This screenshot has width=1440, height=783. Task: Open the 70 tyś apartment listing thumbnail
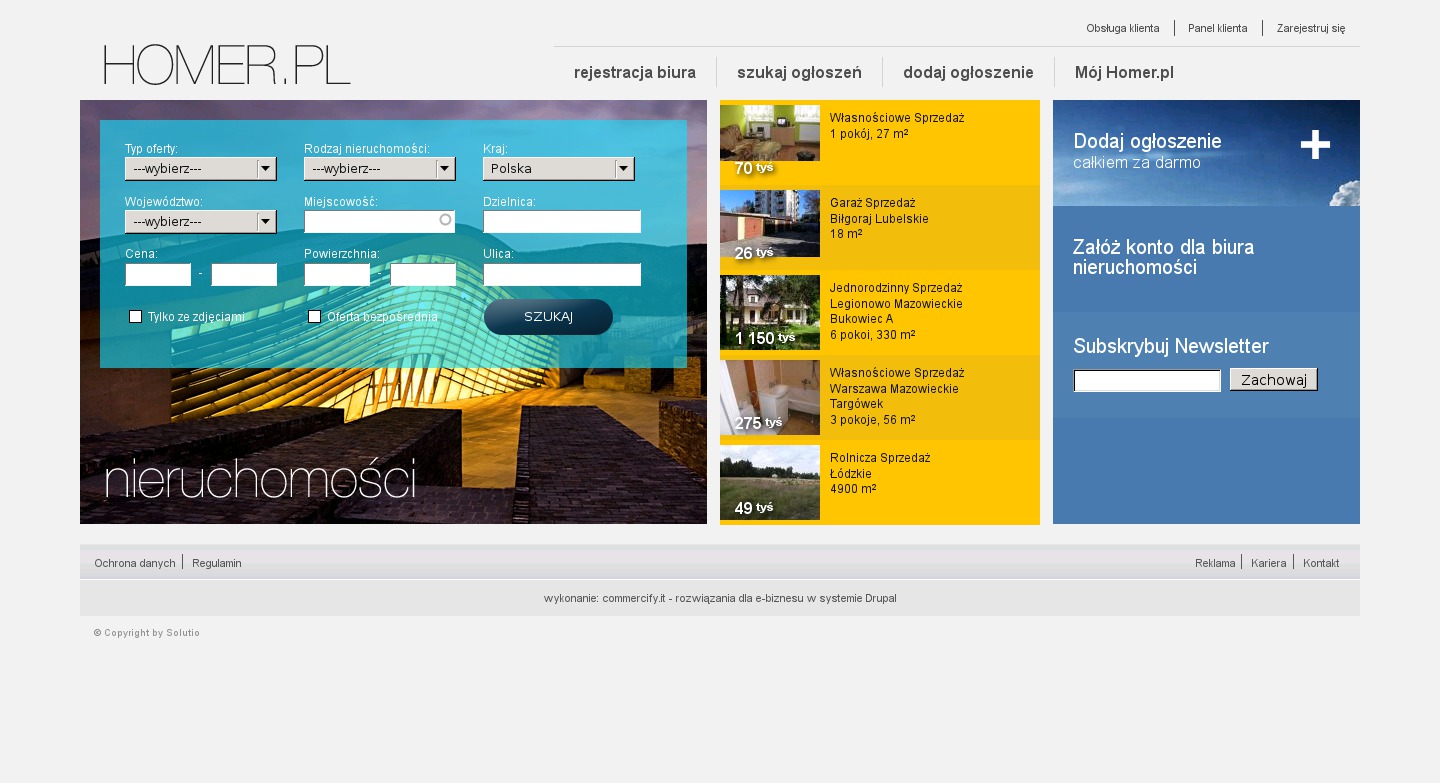[x=769, y=142]
